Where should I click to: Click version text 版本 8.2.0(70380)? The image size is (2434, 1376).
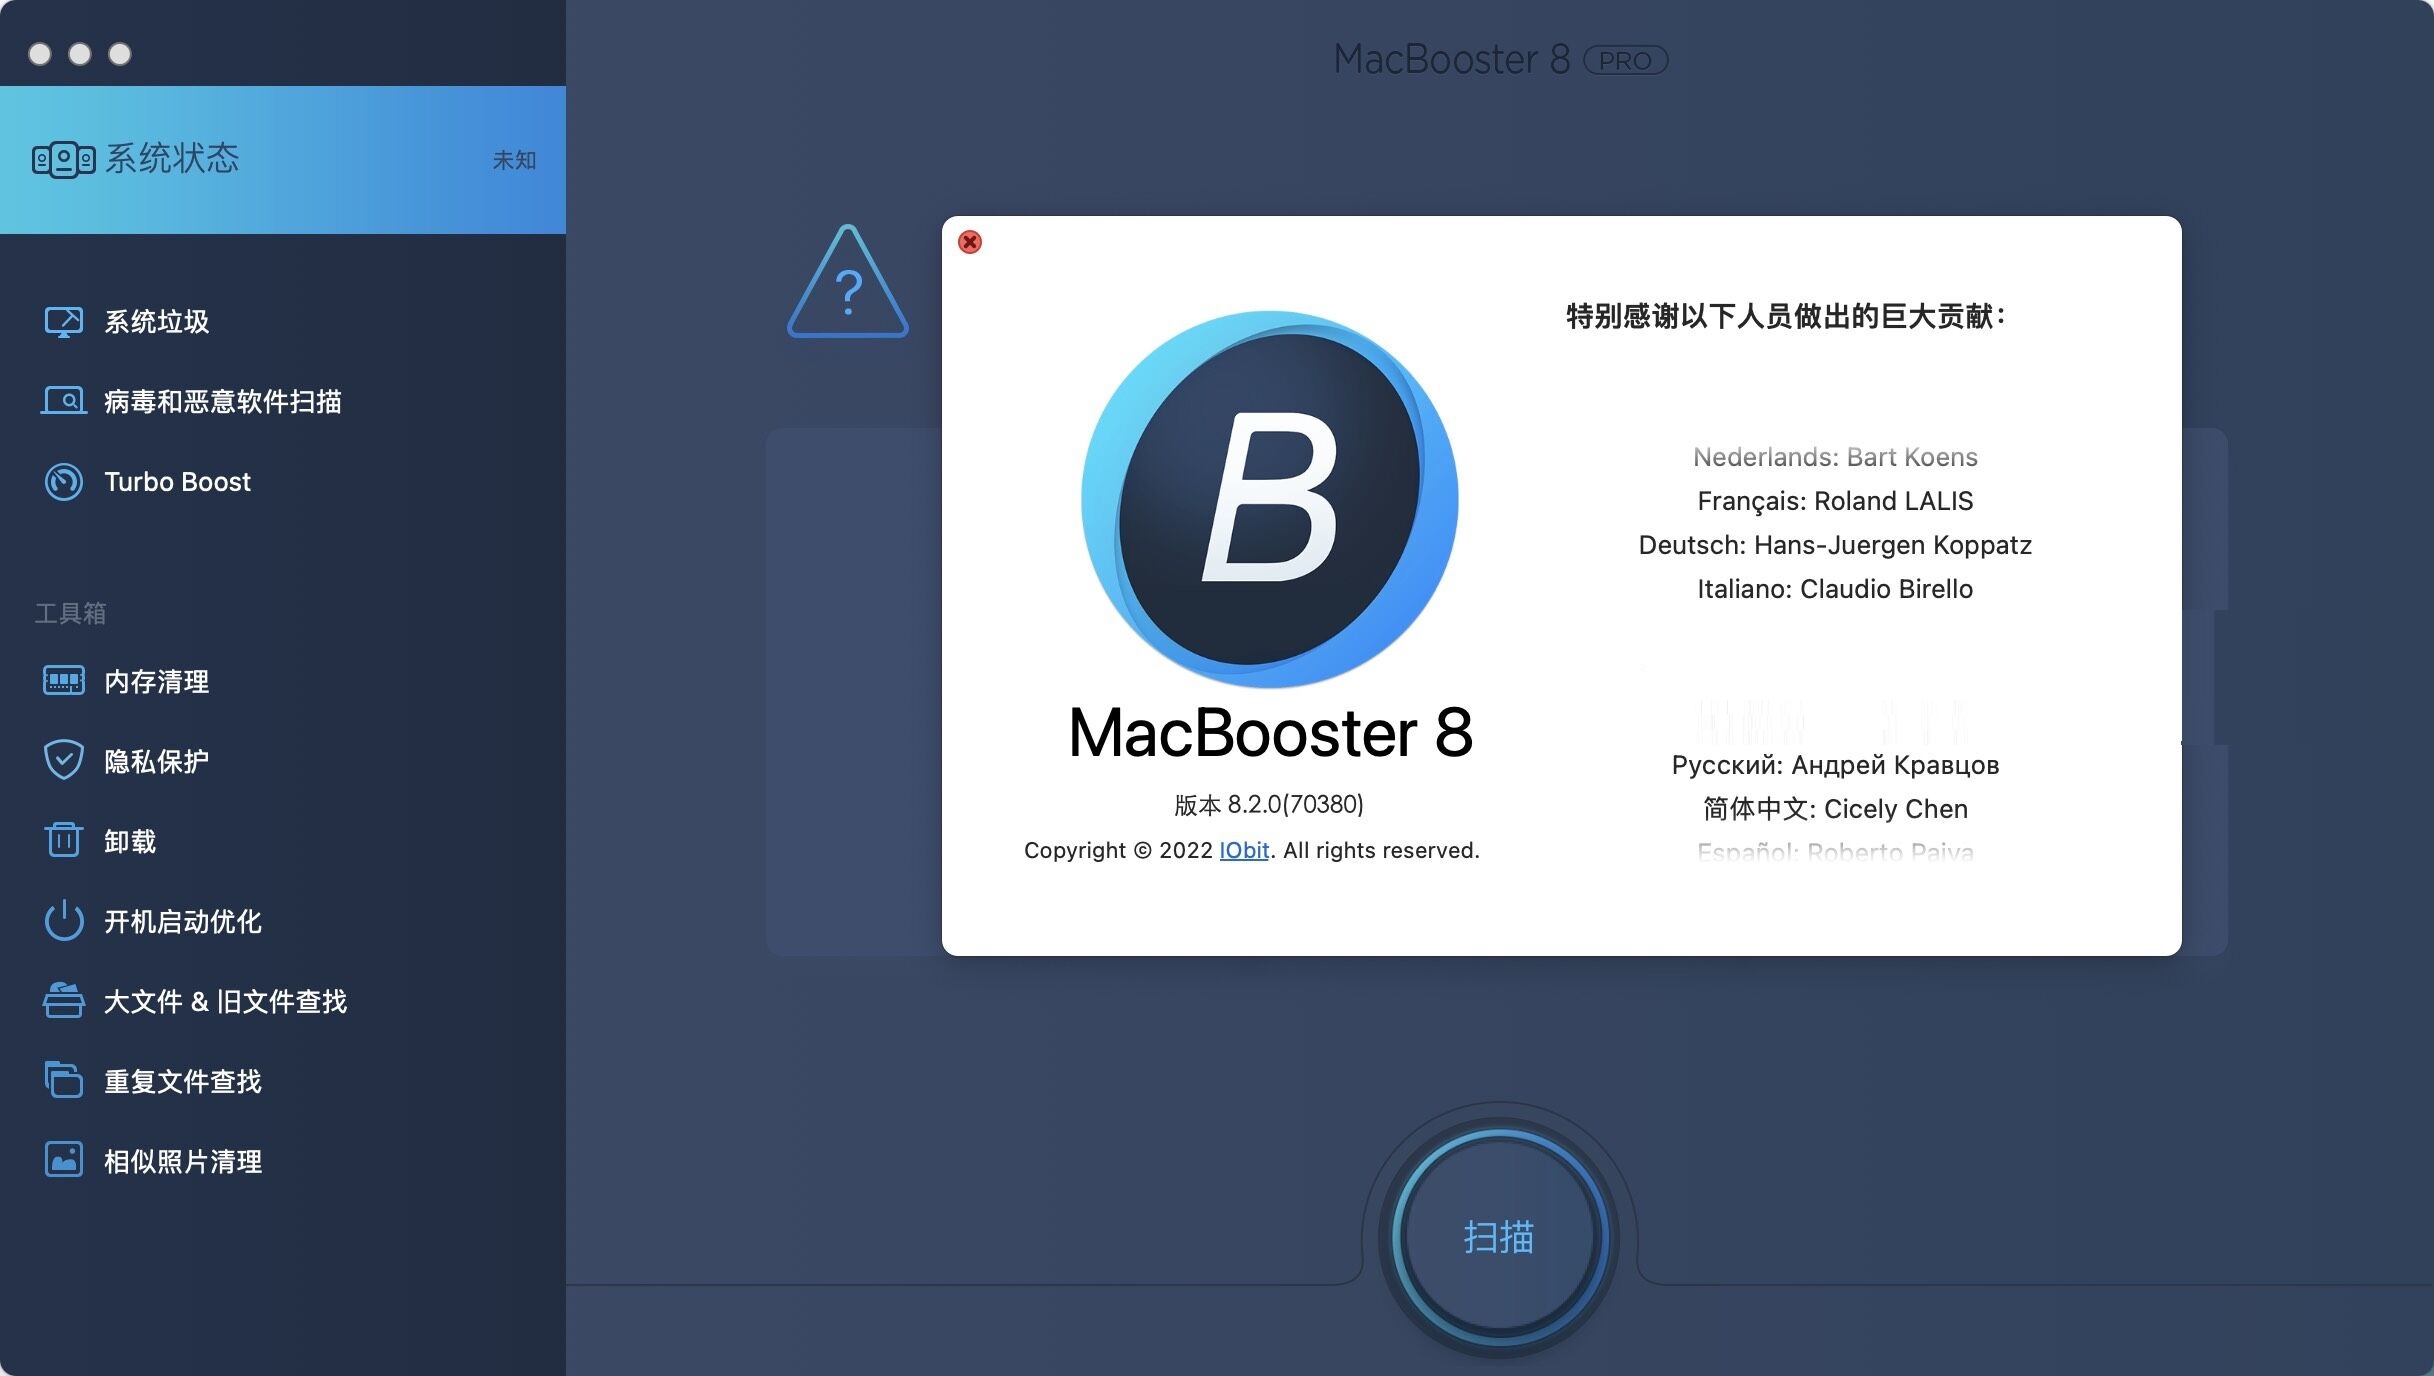click(1269, 804)
